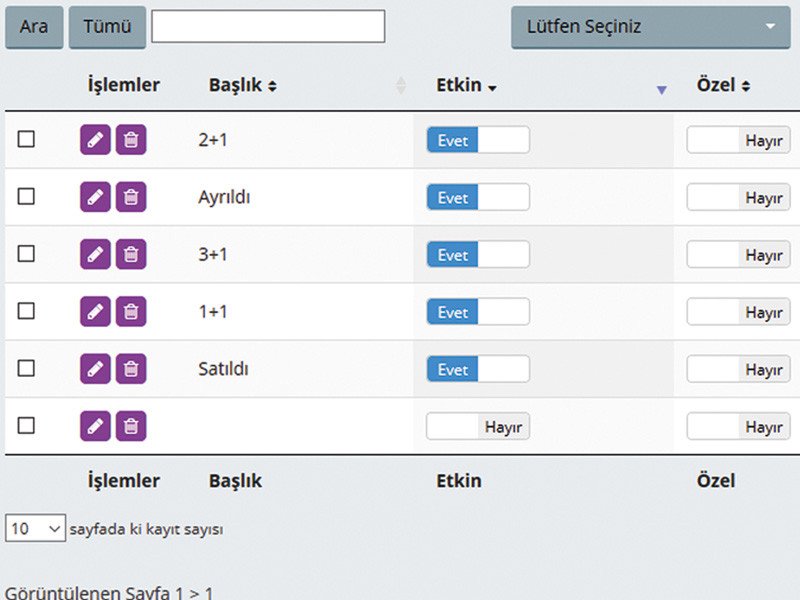Sort by the Başlık column header

tap(243, 86)
